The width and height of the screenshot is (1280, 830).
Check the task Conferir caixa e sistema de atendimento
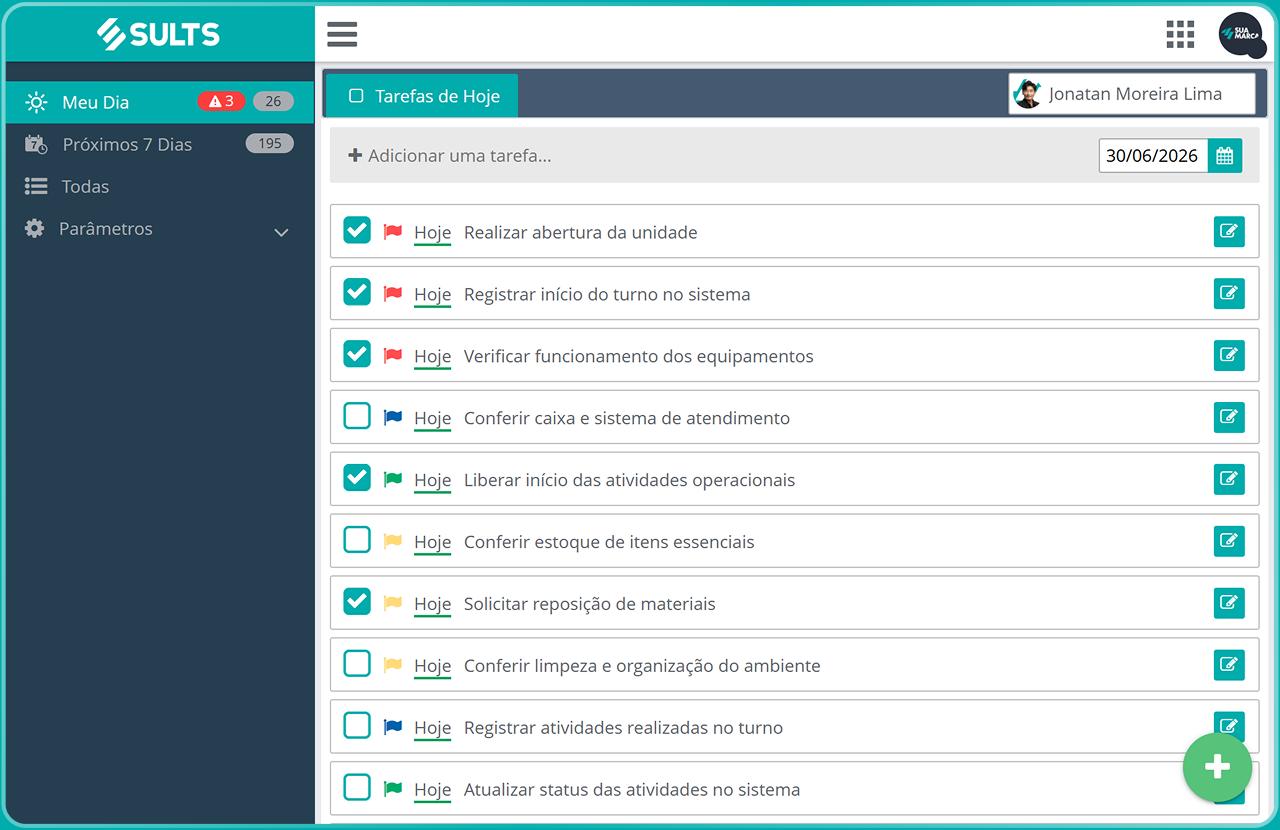[x=357, y=417]
